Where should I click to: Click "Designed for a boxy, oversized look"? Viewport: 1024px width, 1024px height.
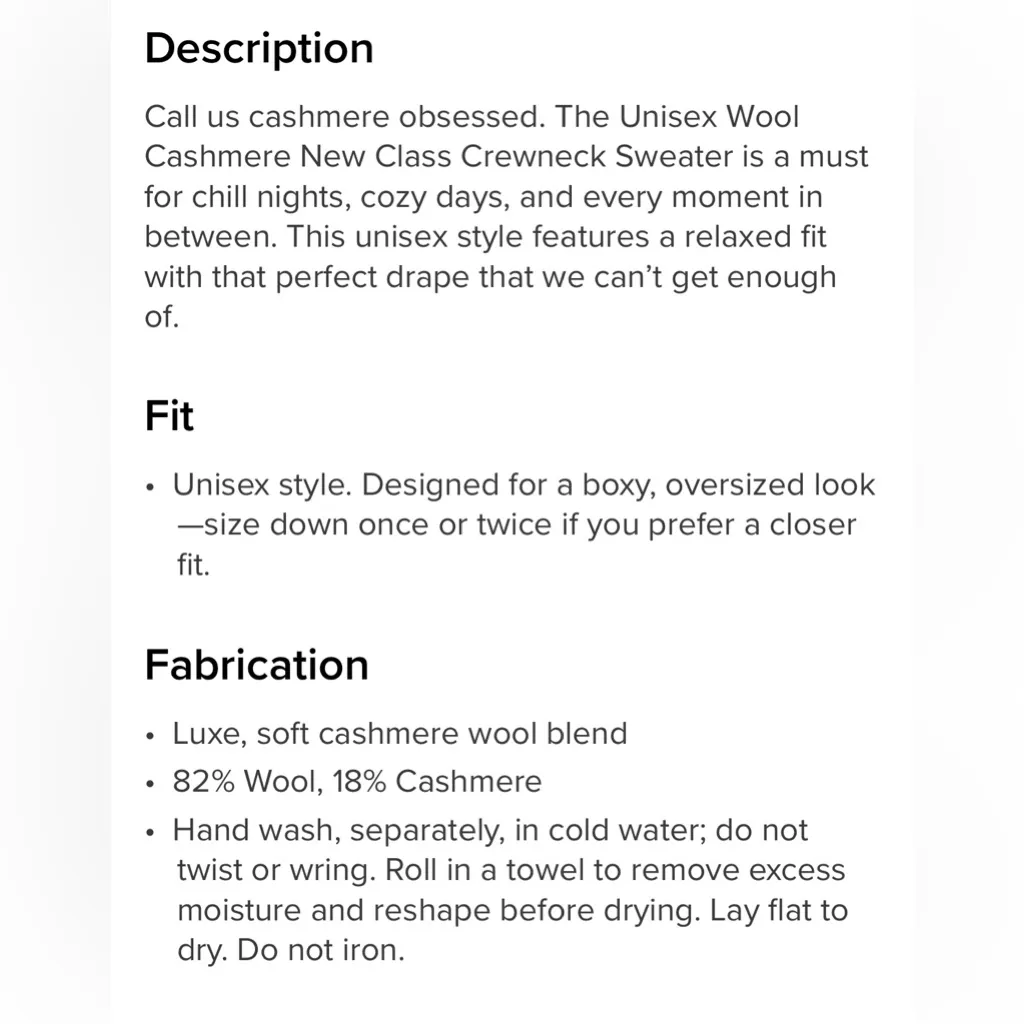[x=618, y=486]
